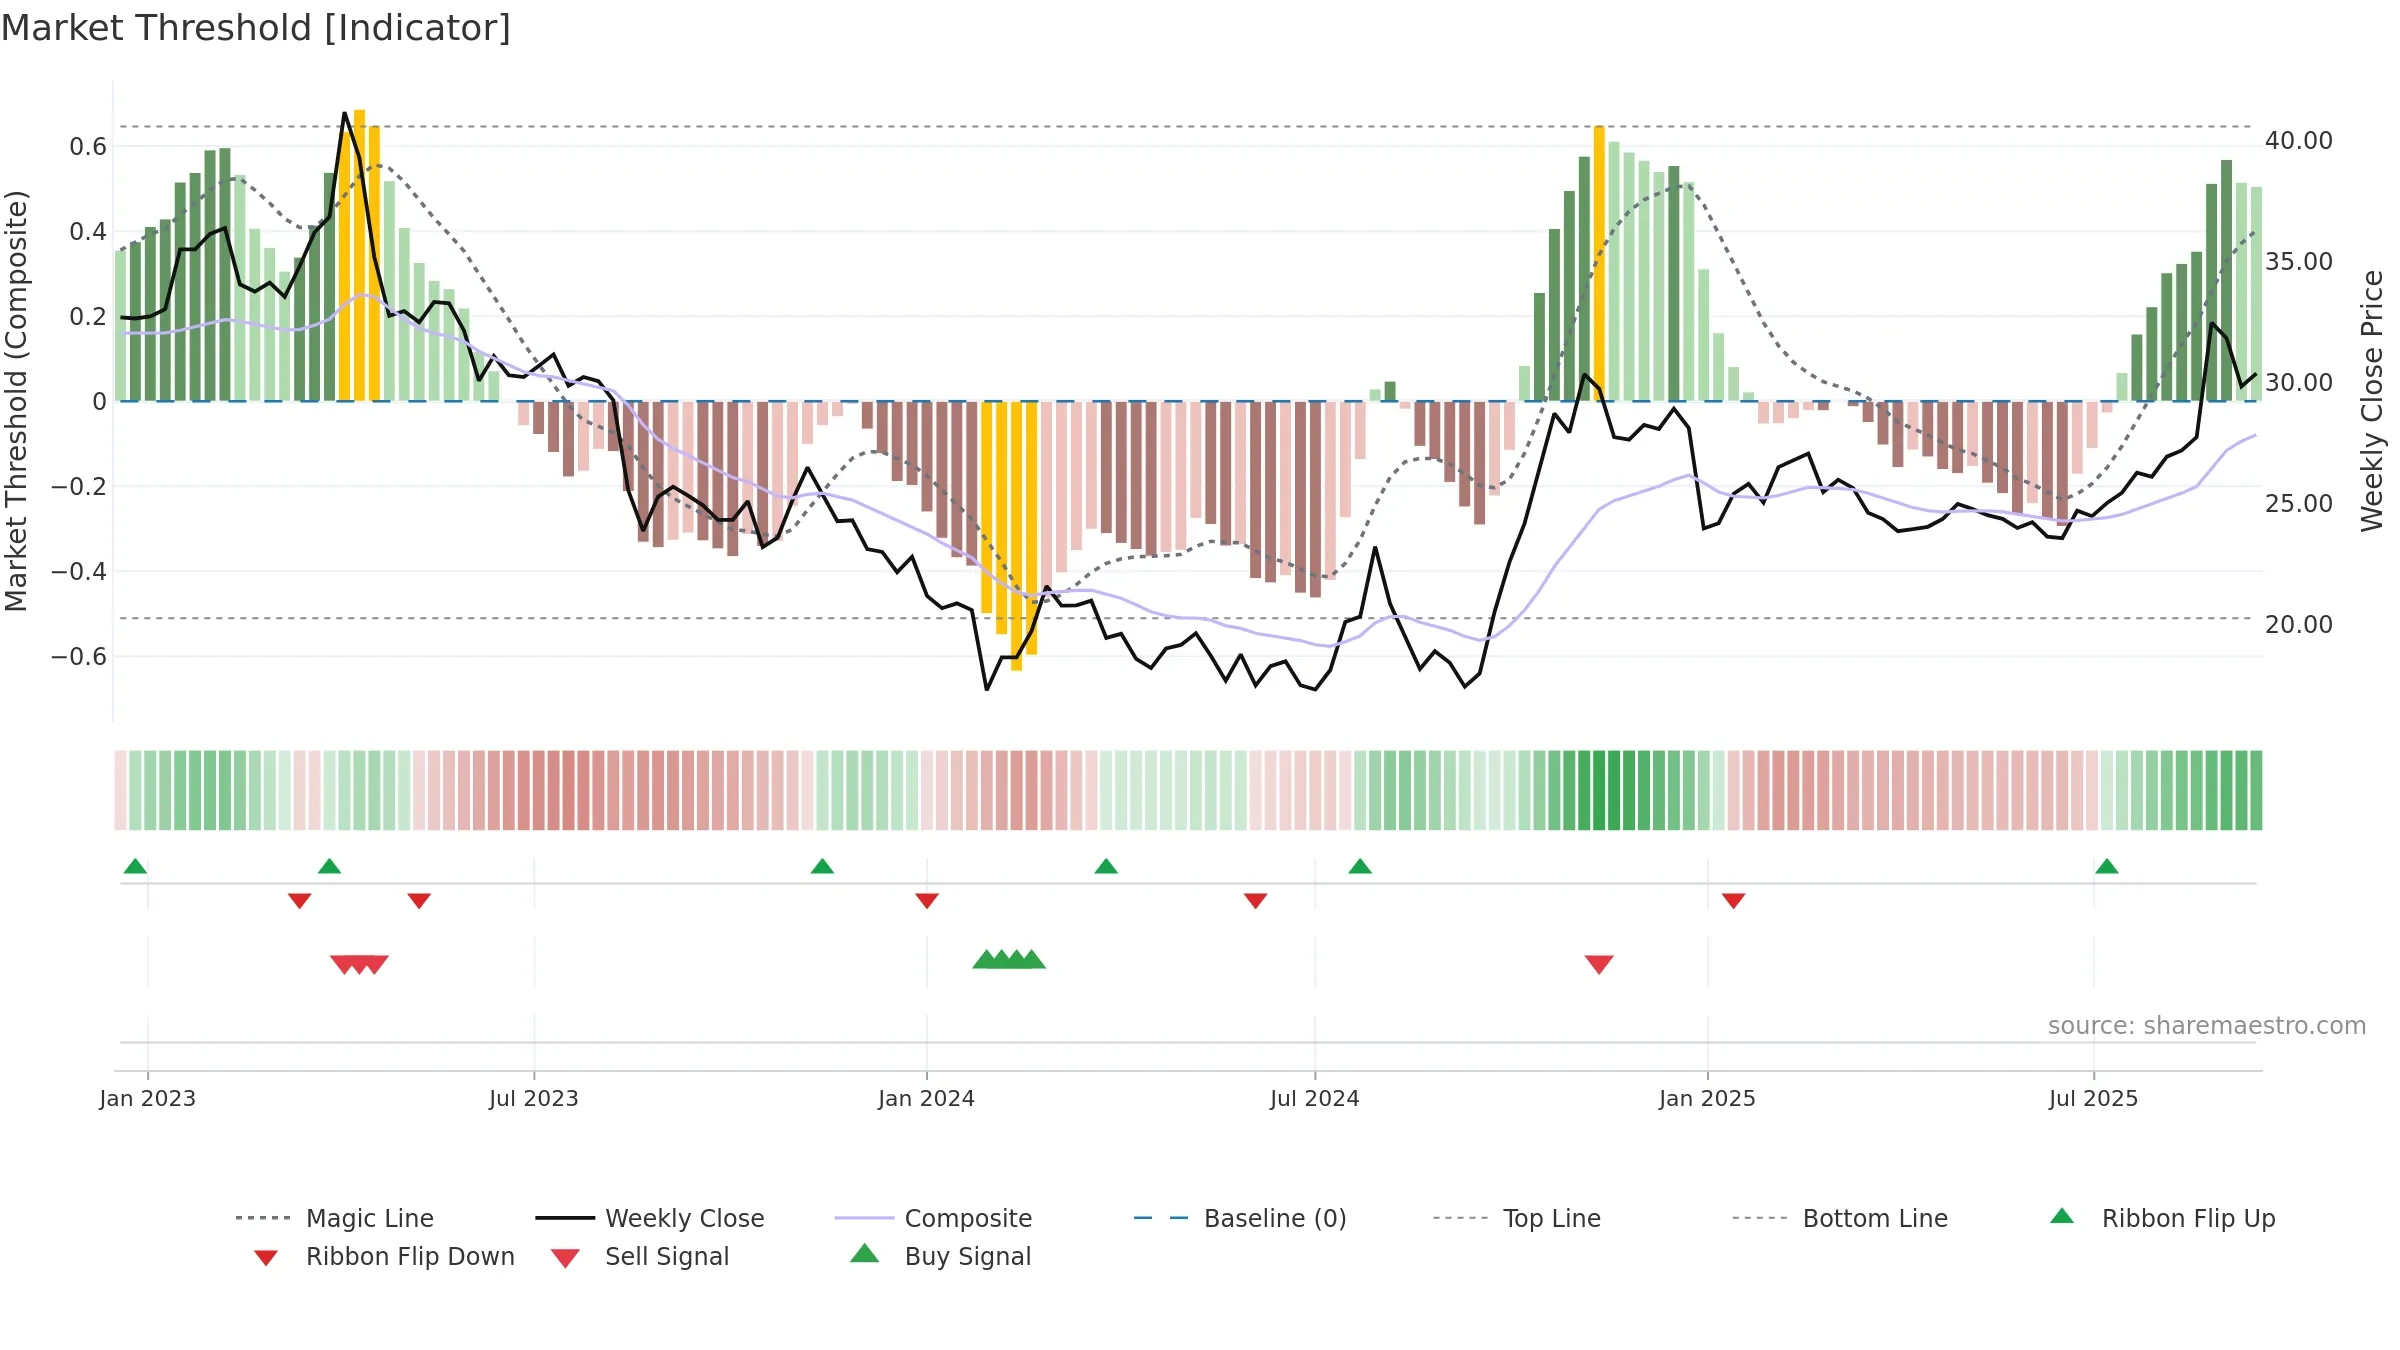Click the 30.00 price axis label
Image resolution: width=2400 pixels, height=1350 pixels.
[2299, 383]
